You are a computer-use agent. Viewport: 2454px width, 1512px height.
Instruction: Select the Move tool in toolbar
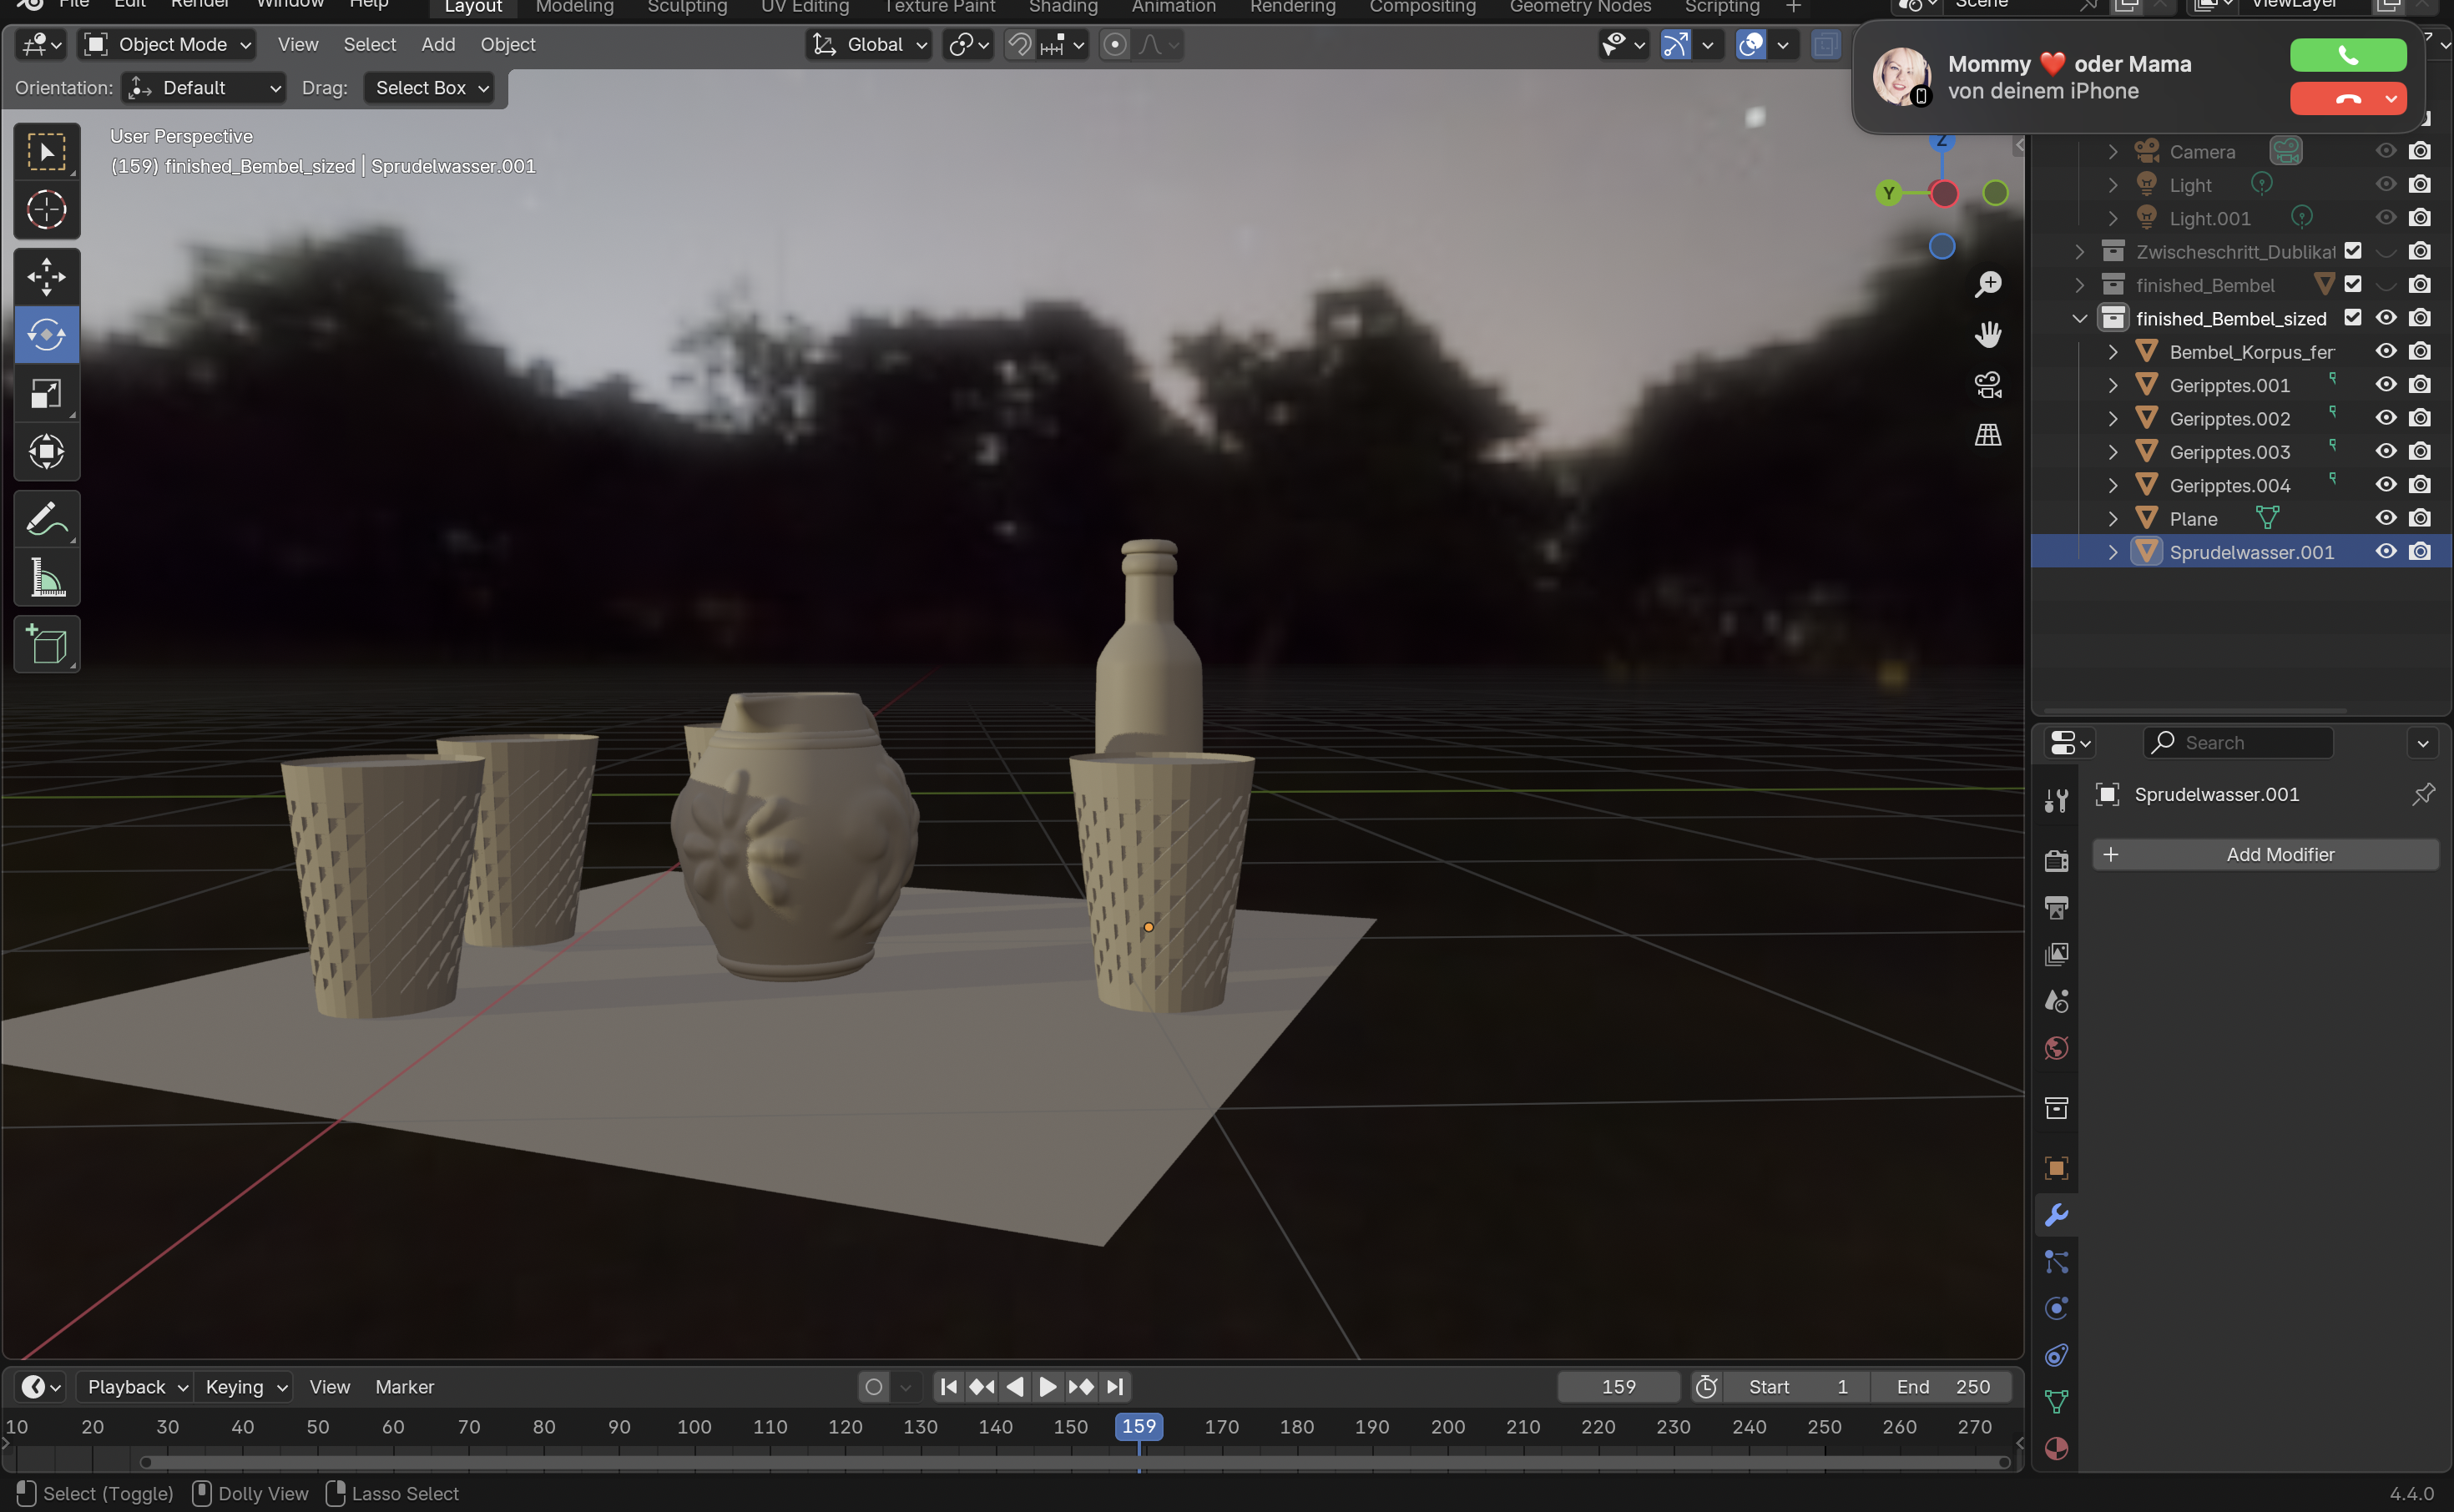(46, 277)
